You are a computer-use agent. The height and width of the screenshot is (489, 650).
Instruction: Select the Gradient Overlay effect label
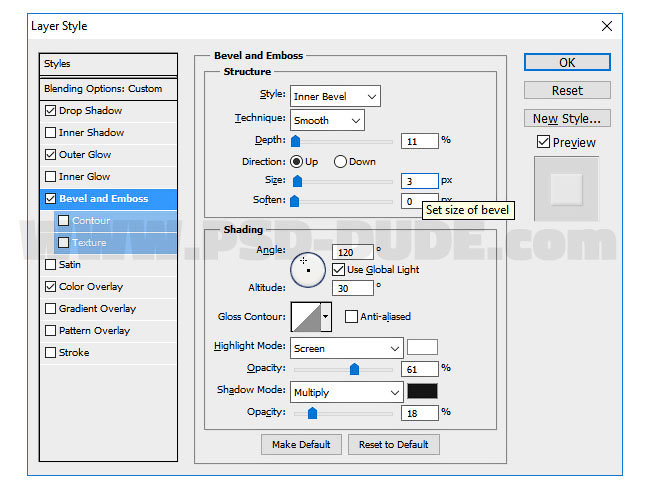pos(97,308)
